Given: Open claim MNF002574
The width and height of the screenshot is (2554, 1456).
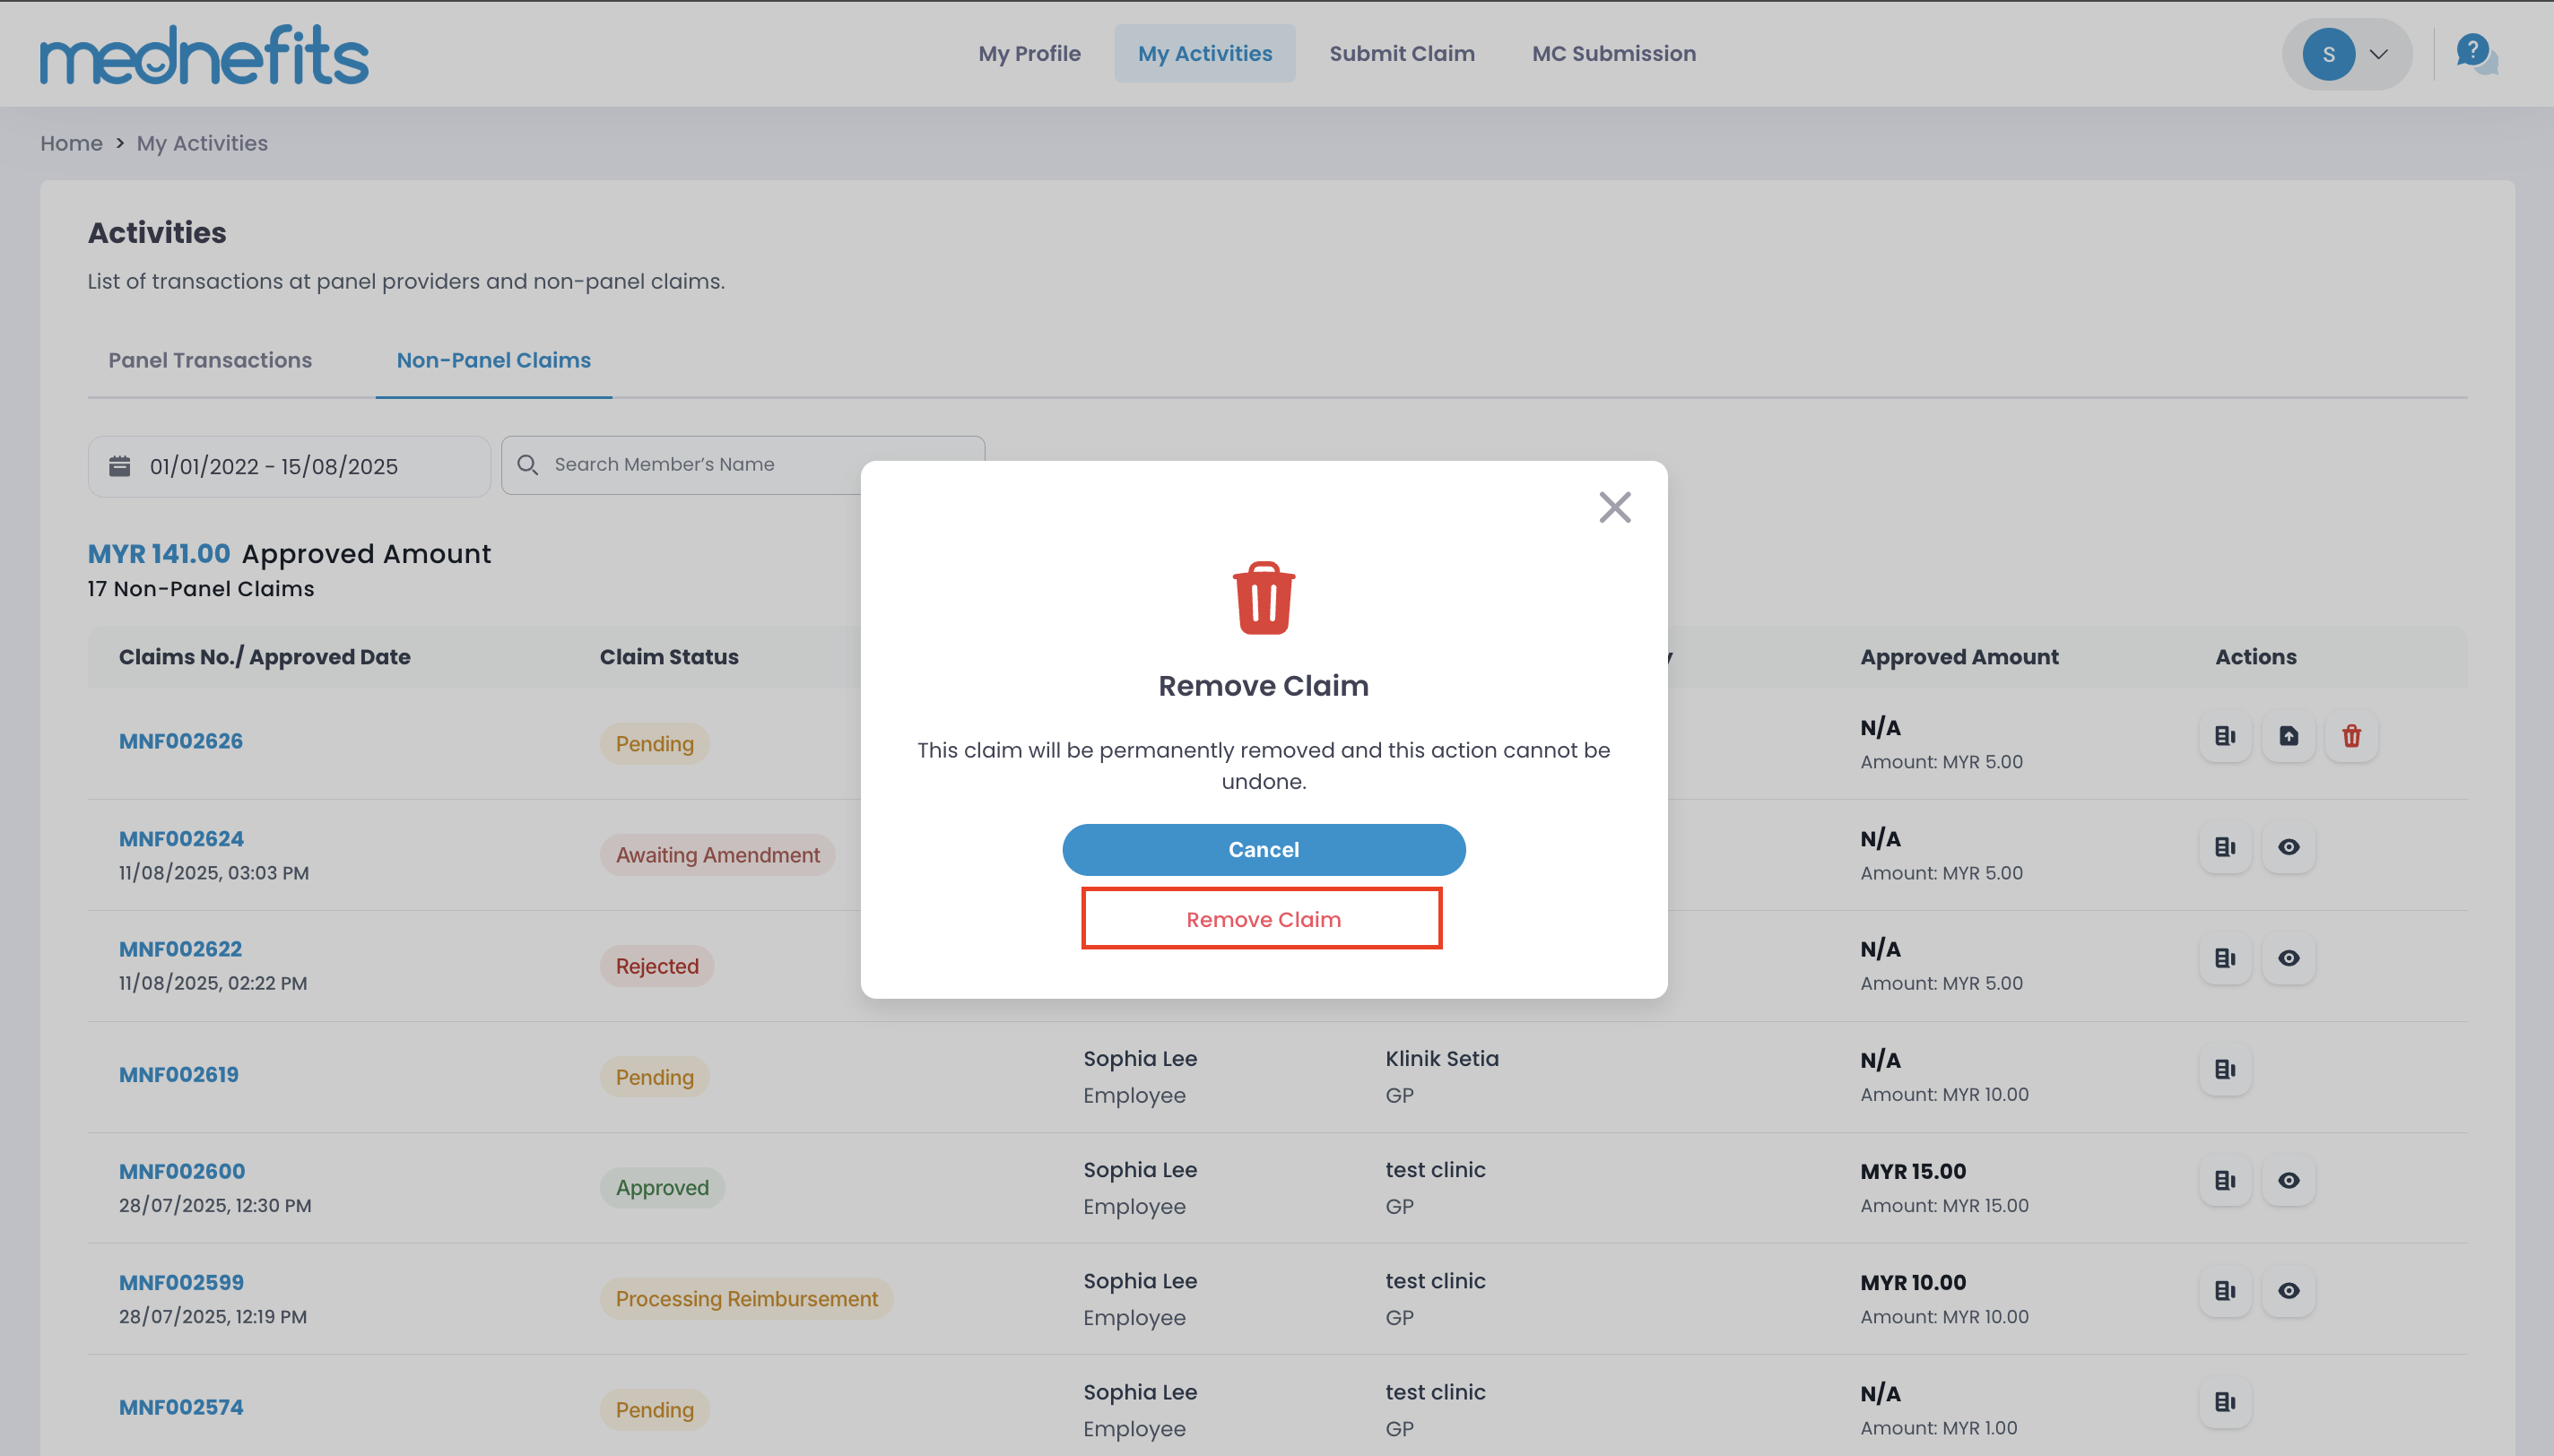Looking at the screenshot, I should pos(181,1407).
